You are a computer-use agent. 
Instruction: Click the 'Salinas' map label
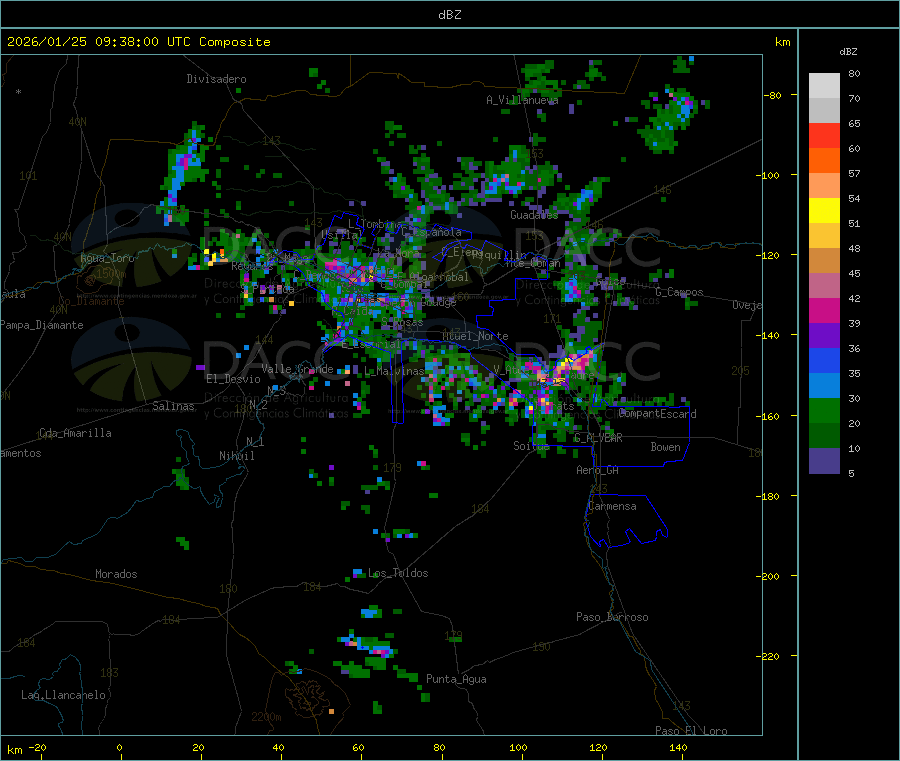[173, 406]
